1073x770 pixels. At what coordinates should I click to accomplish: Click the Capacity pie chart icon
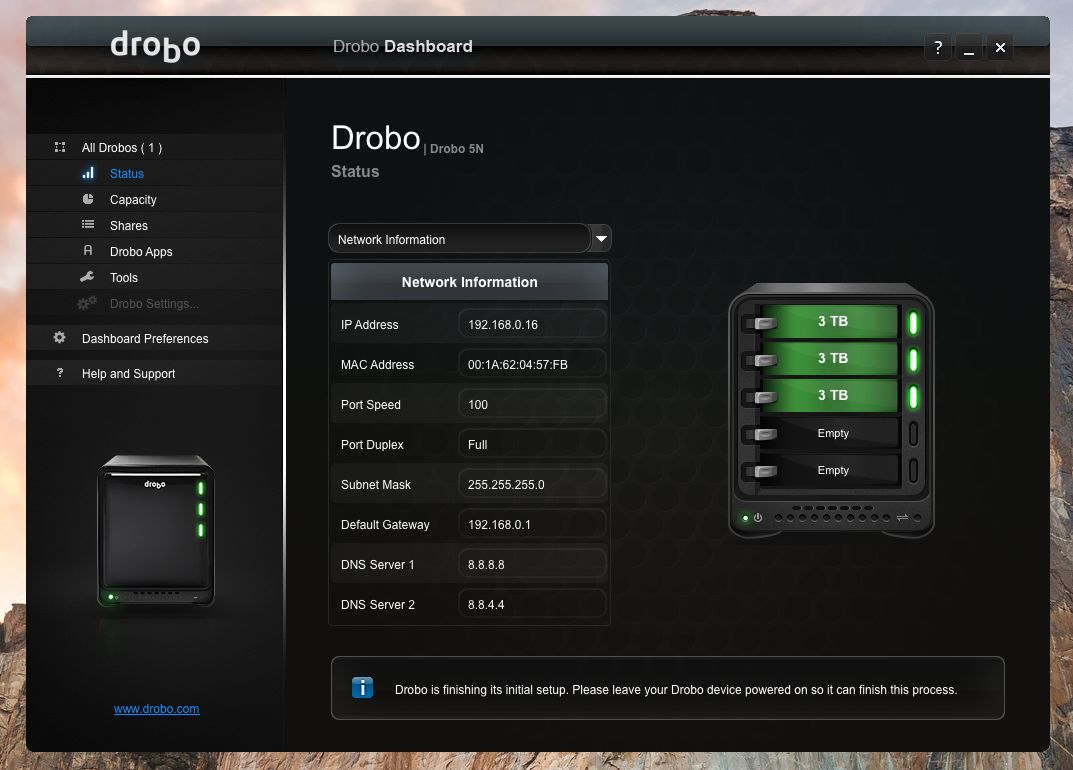coord(88,200)
